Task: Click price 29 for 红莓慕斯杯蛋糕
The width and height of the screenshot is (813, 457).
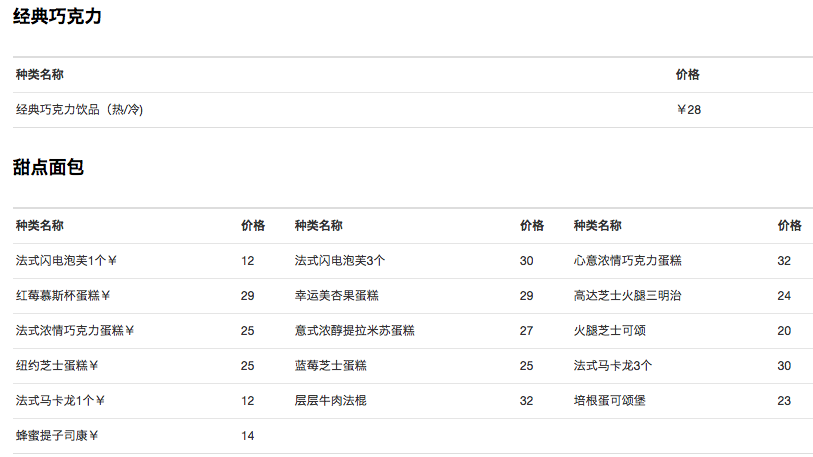Action: [x=247, y=296]
